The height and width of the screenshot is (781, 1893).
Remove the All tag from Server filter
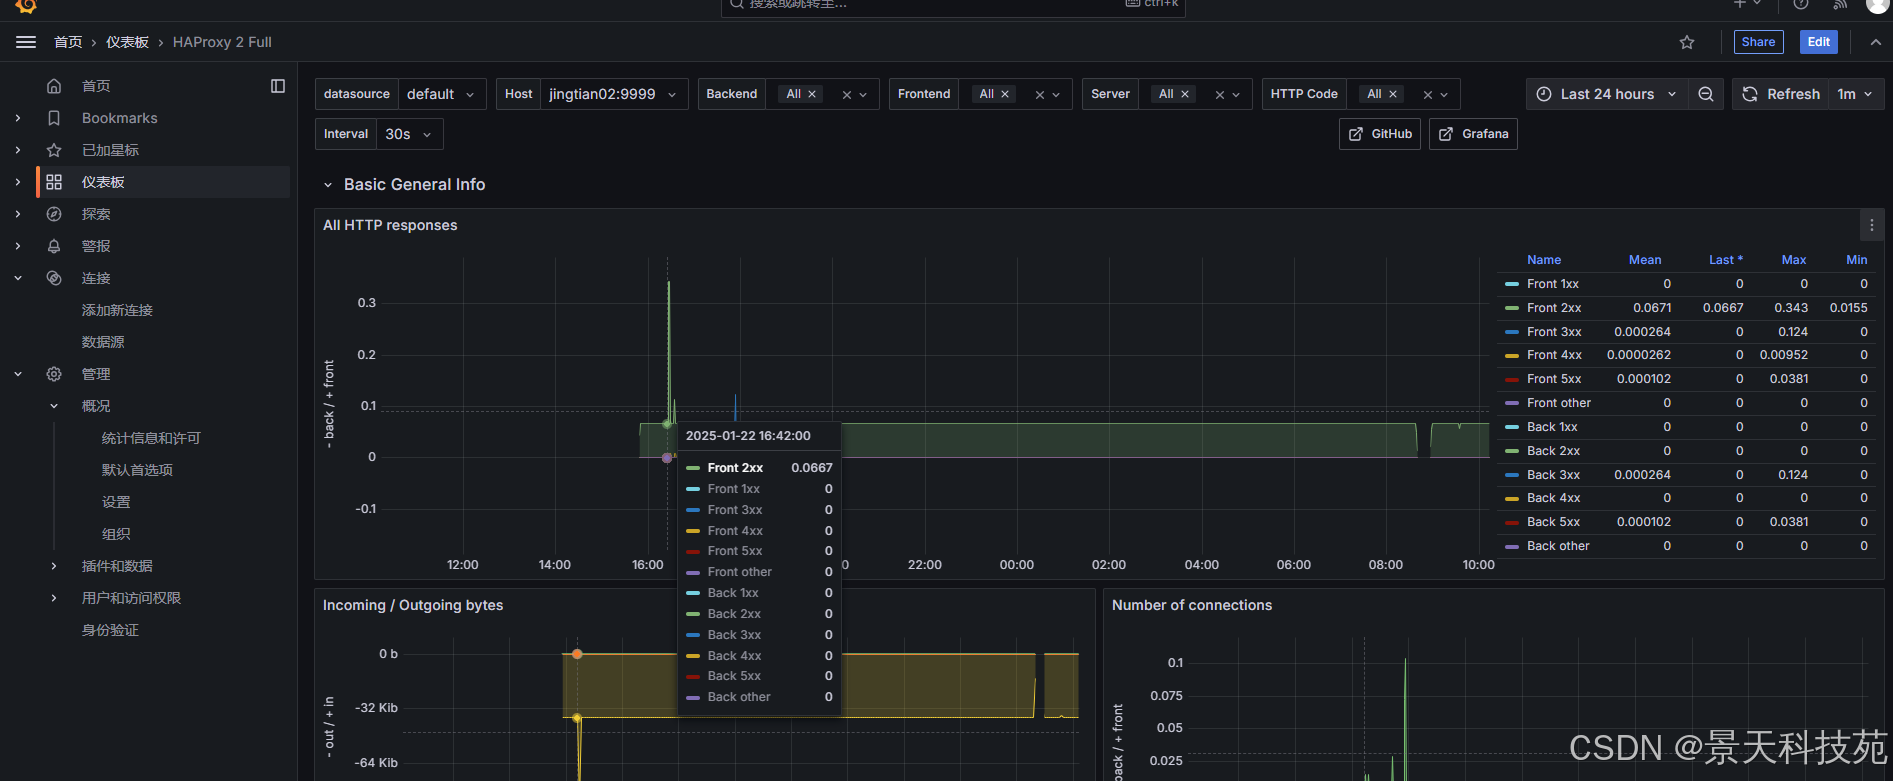[1185, 94]
